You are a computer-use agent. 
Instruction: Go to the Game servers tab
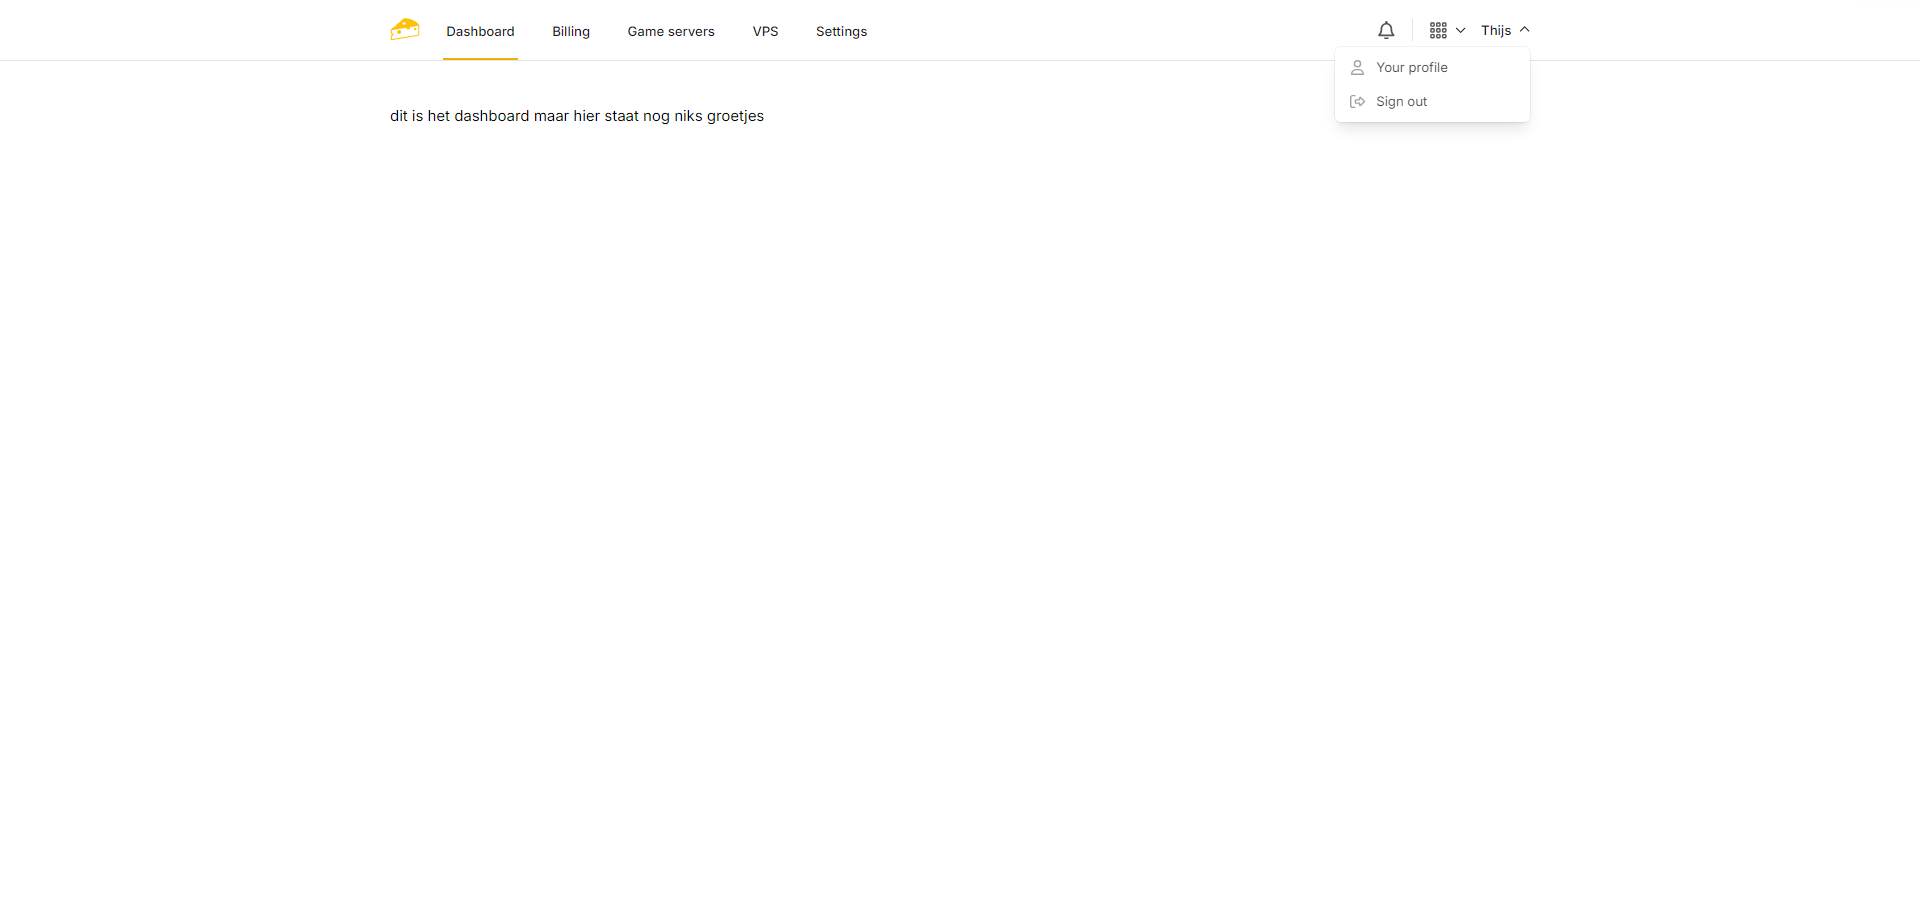click(x=671, y=32)
